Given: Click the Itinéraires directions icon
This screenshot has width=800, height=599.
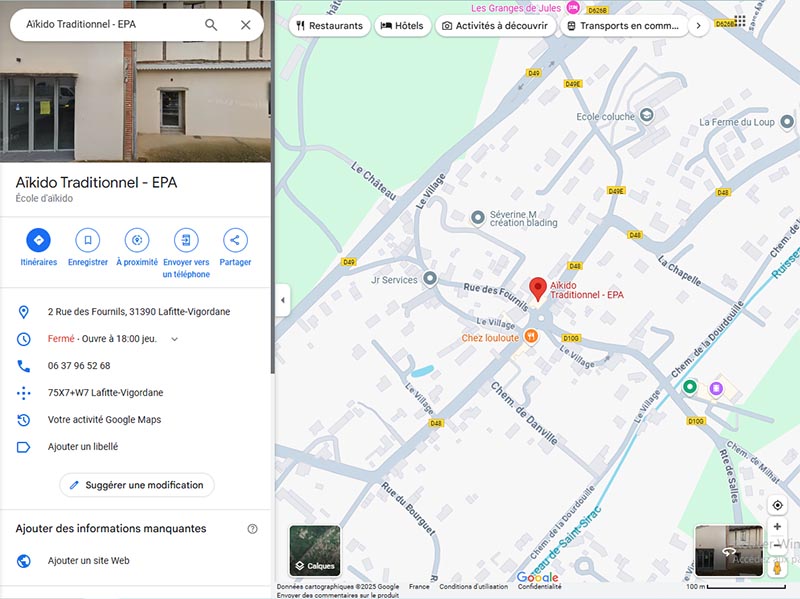Looking at the screenshot, I should tap(38, 240).
